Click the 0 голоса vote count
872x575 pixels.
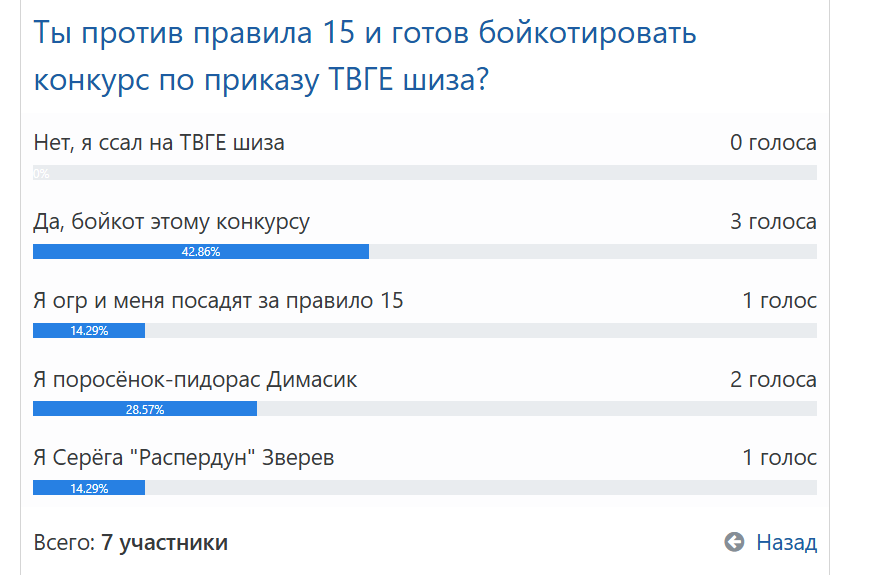coord(774,143)
